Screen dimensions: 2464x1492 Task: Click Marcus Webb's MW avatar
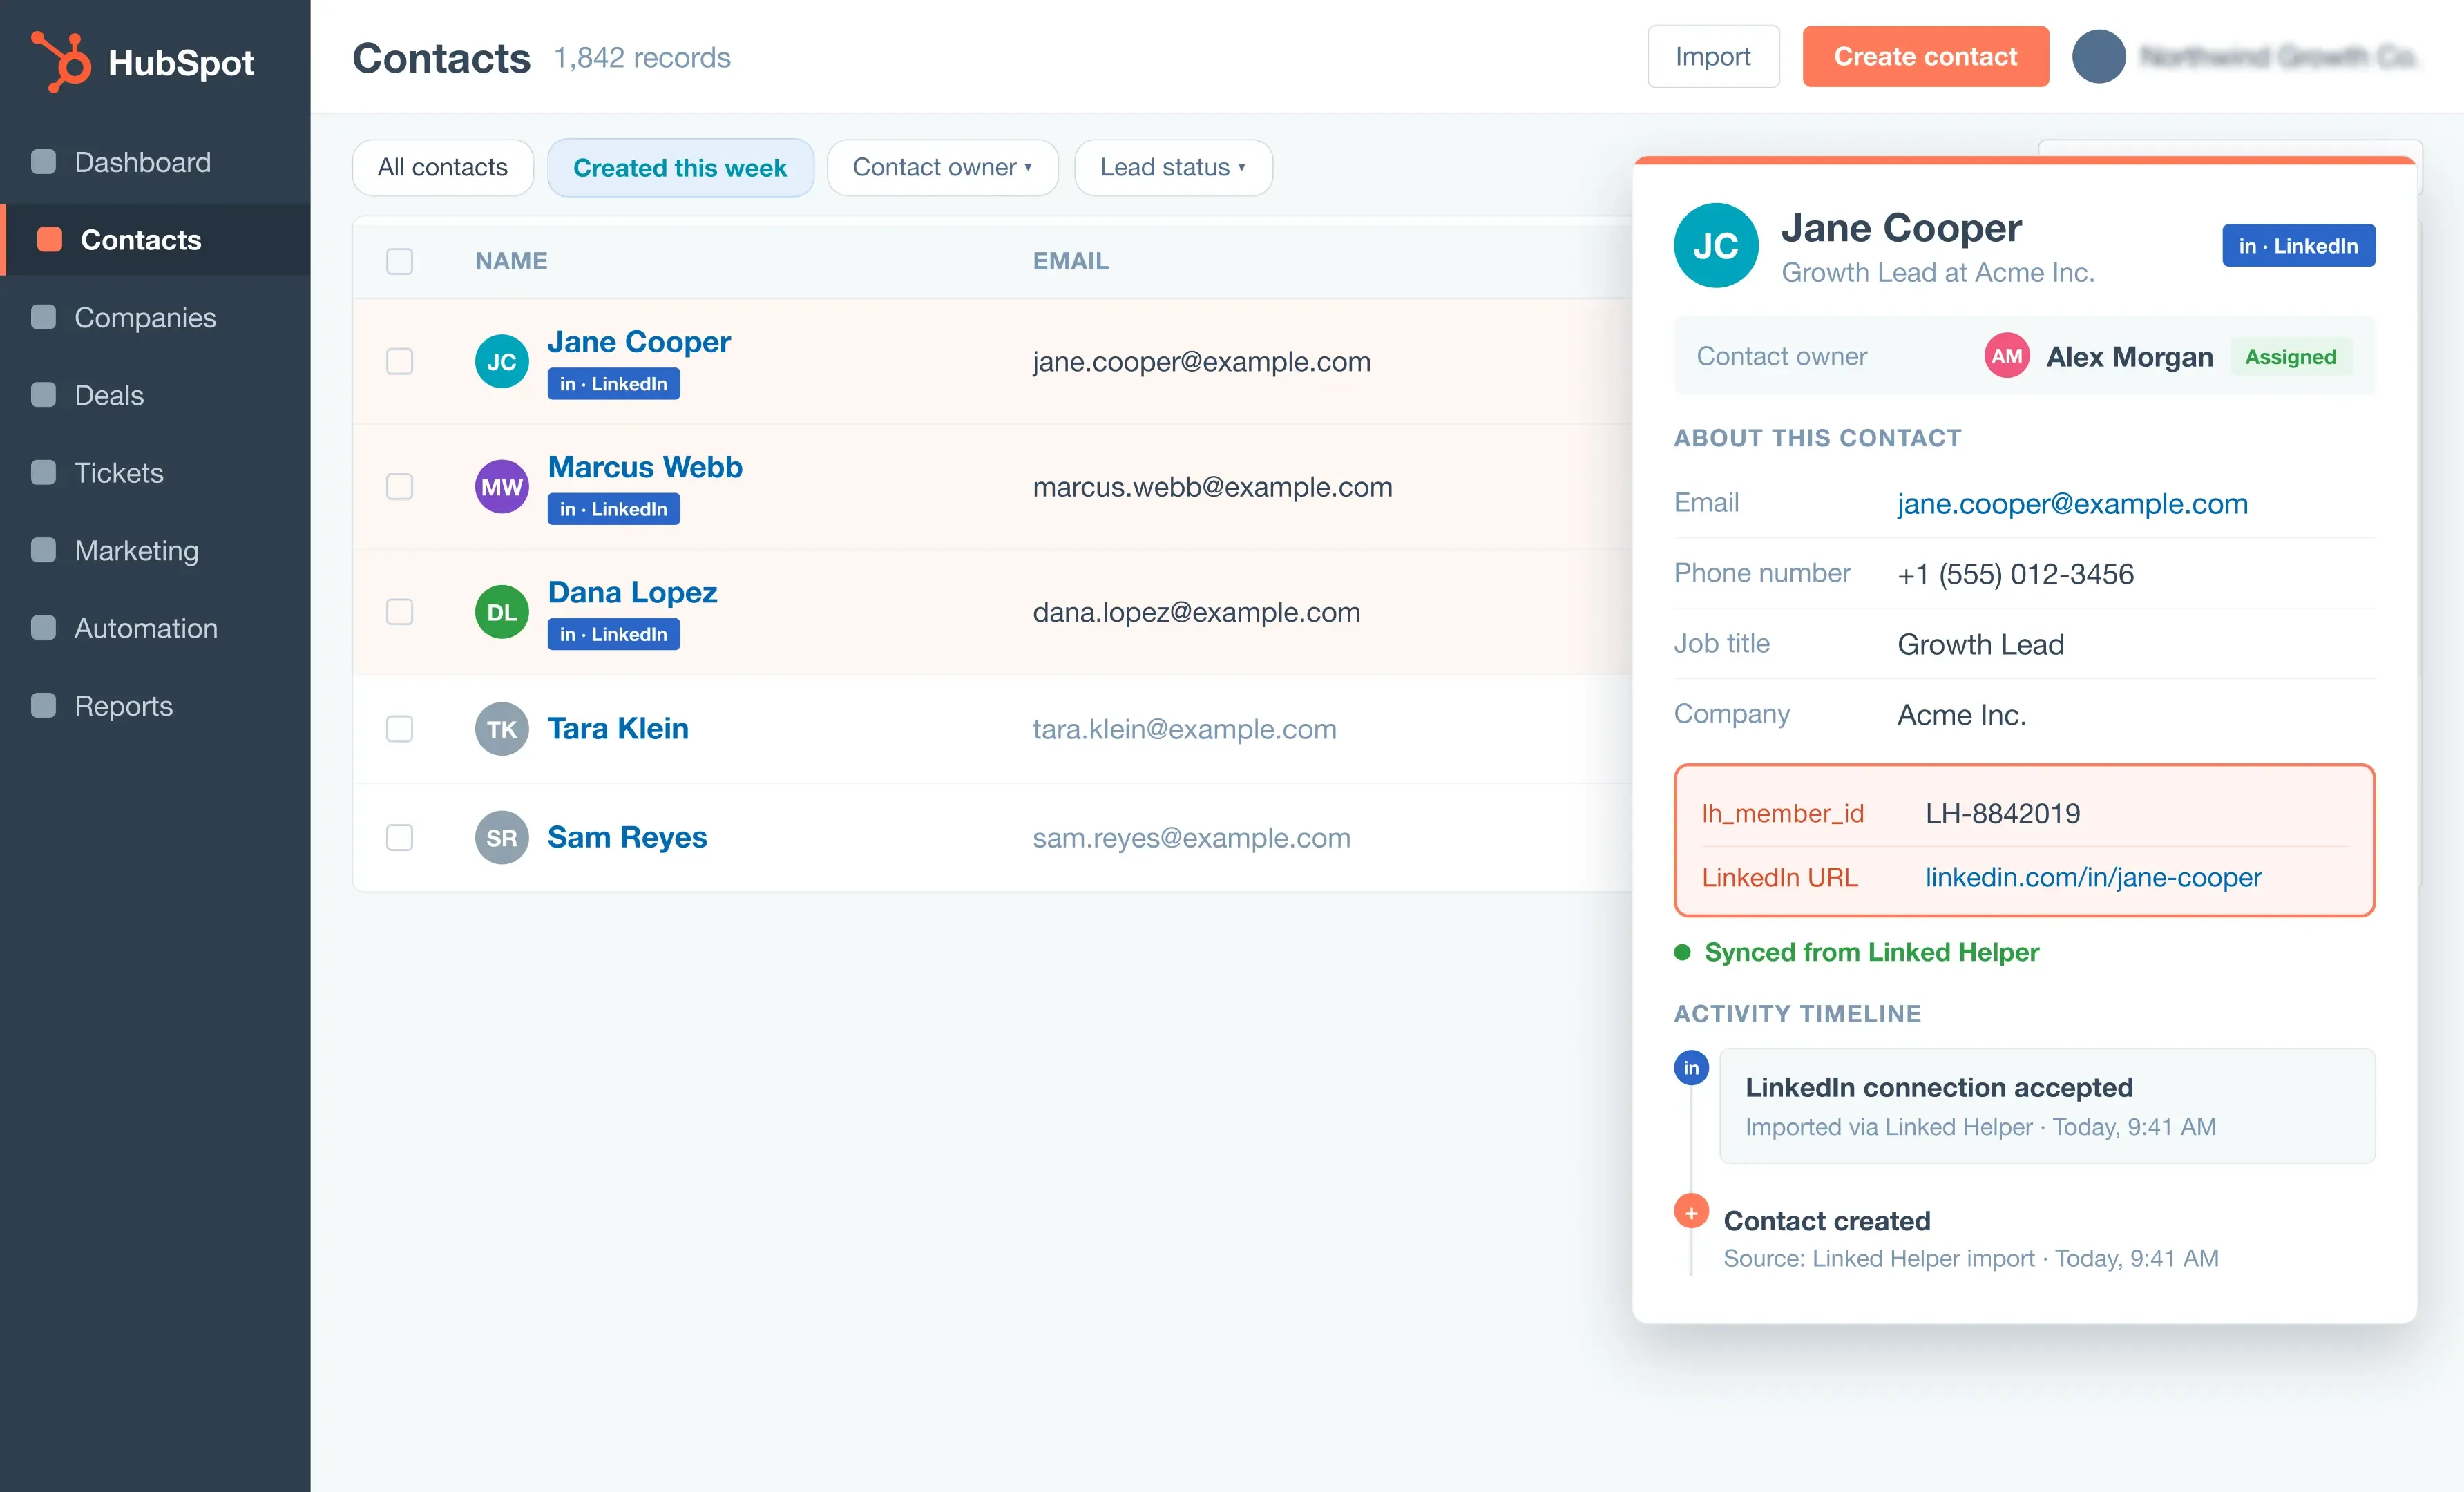coord(502,487)
